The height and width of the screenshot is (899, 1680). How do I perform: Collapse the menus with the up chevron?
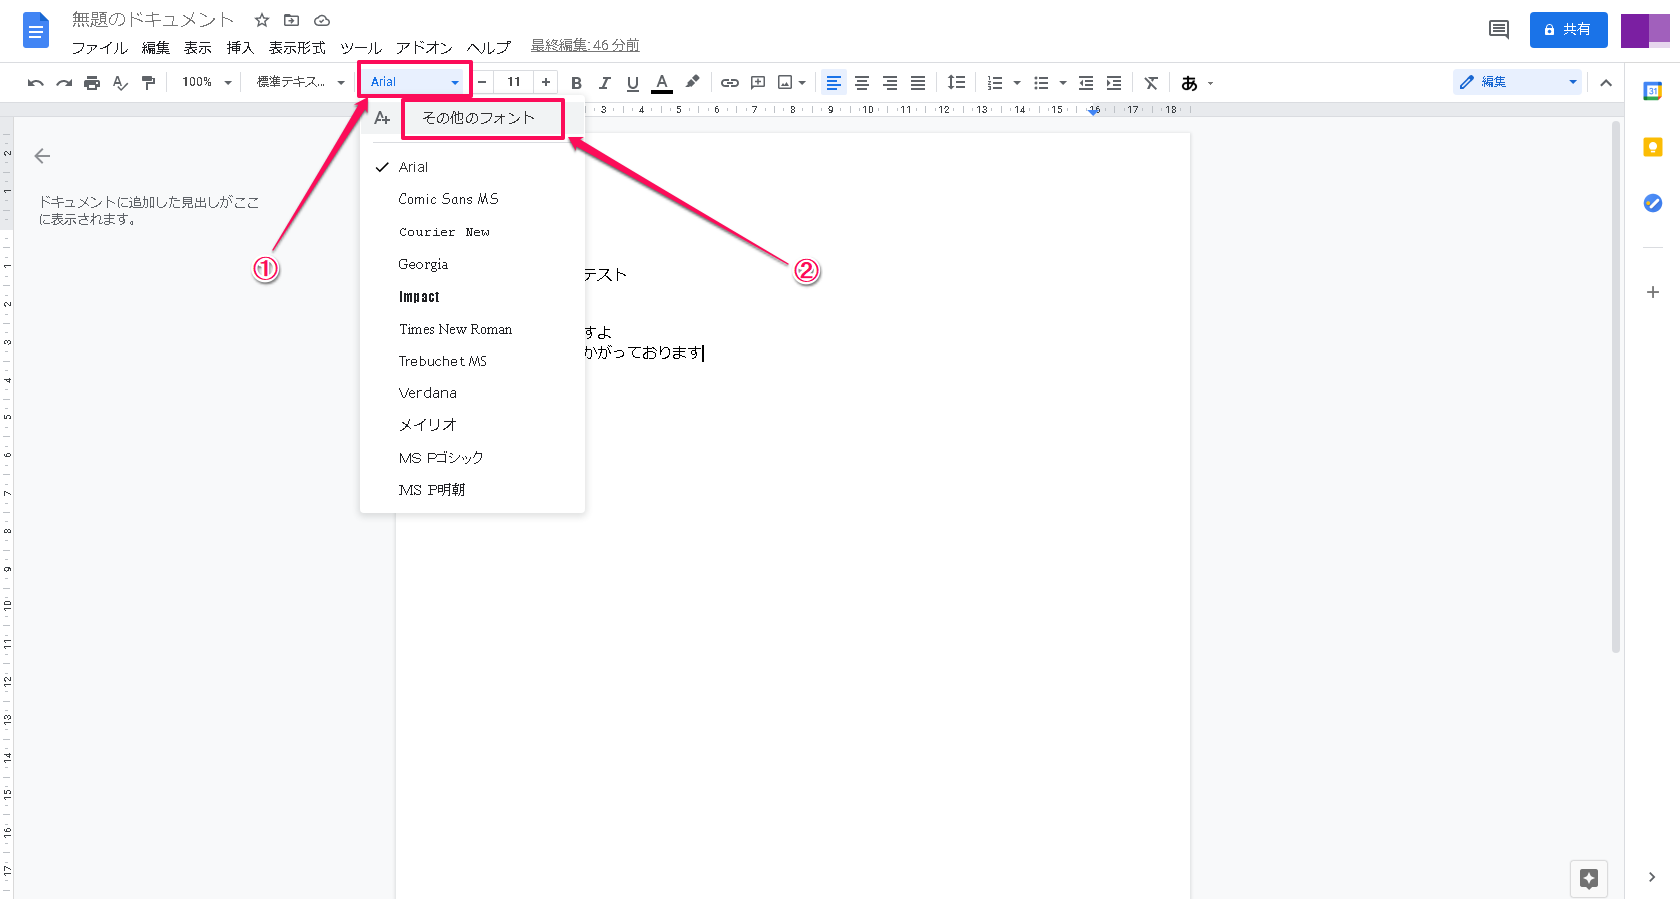[1606, 83]
